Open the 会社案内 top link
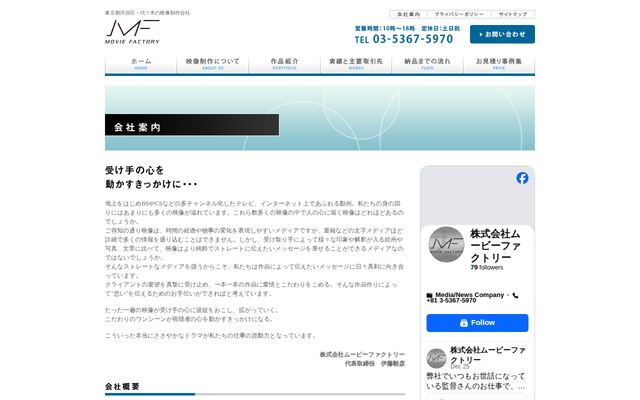 click(x=409, y=14)
